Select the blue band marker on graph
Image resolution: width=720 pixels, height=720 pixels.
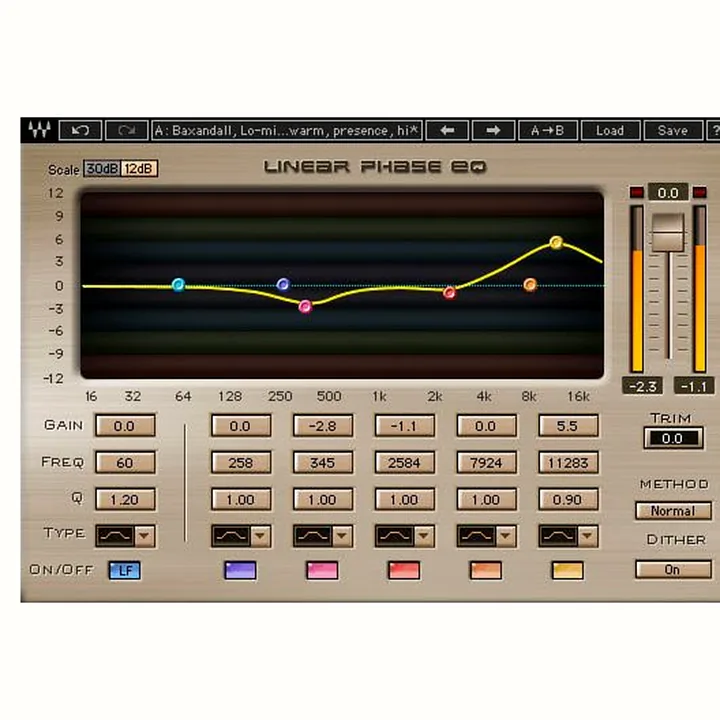283,284
